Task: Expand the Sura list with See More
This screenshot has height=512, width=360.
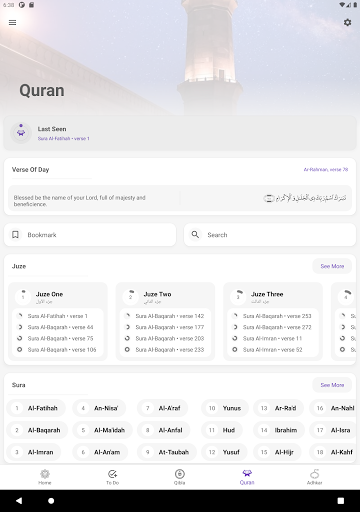Action: [332, 385]
